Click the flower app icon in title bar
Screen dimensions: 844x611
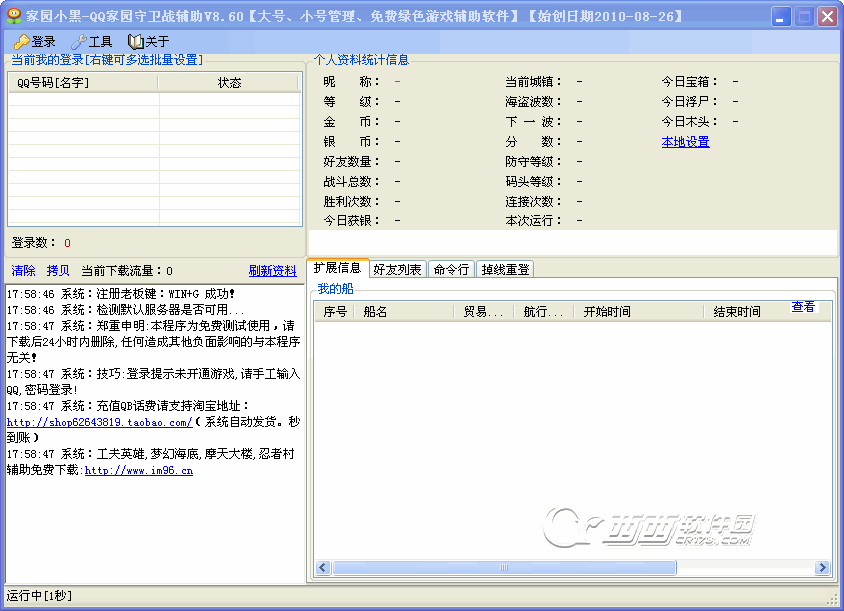click(x=13, y=16)
